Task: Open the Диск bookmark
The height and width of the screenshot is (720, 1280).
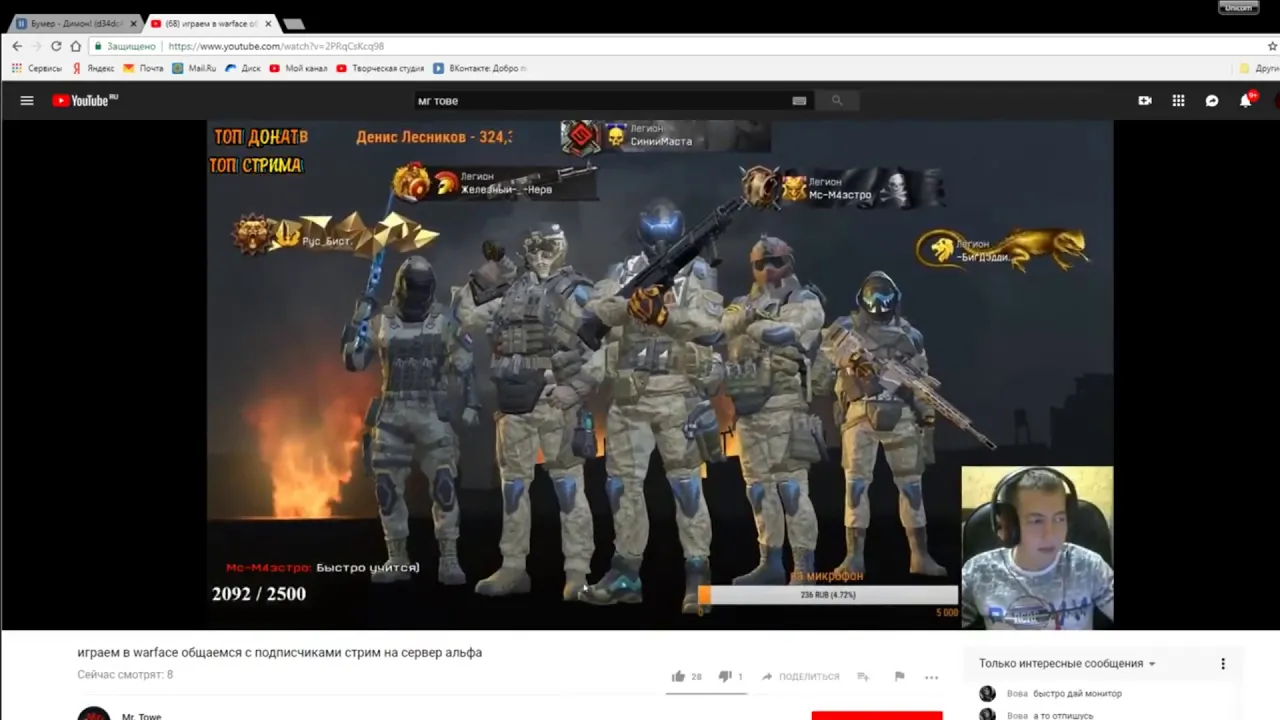Action: (243, 68)
